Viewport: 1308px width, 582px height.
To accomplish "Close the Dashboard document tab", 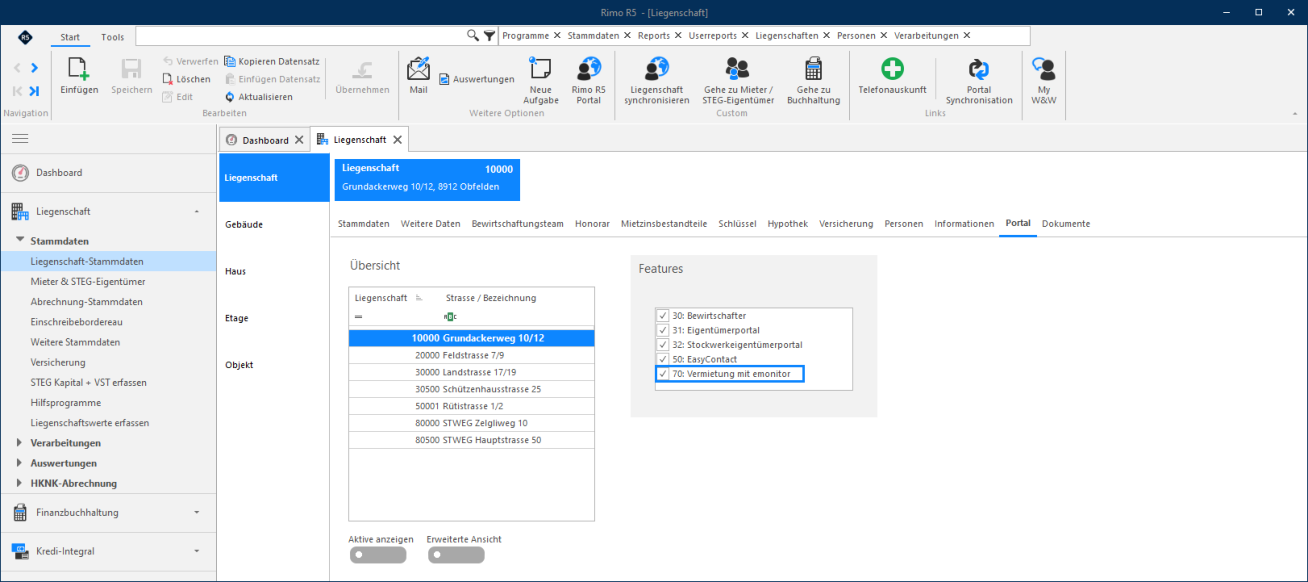I will (x=297, y=140).
